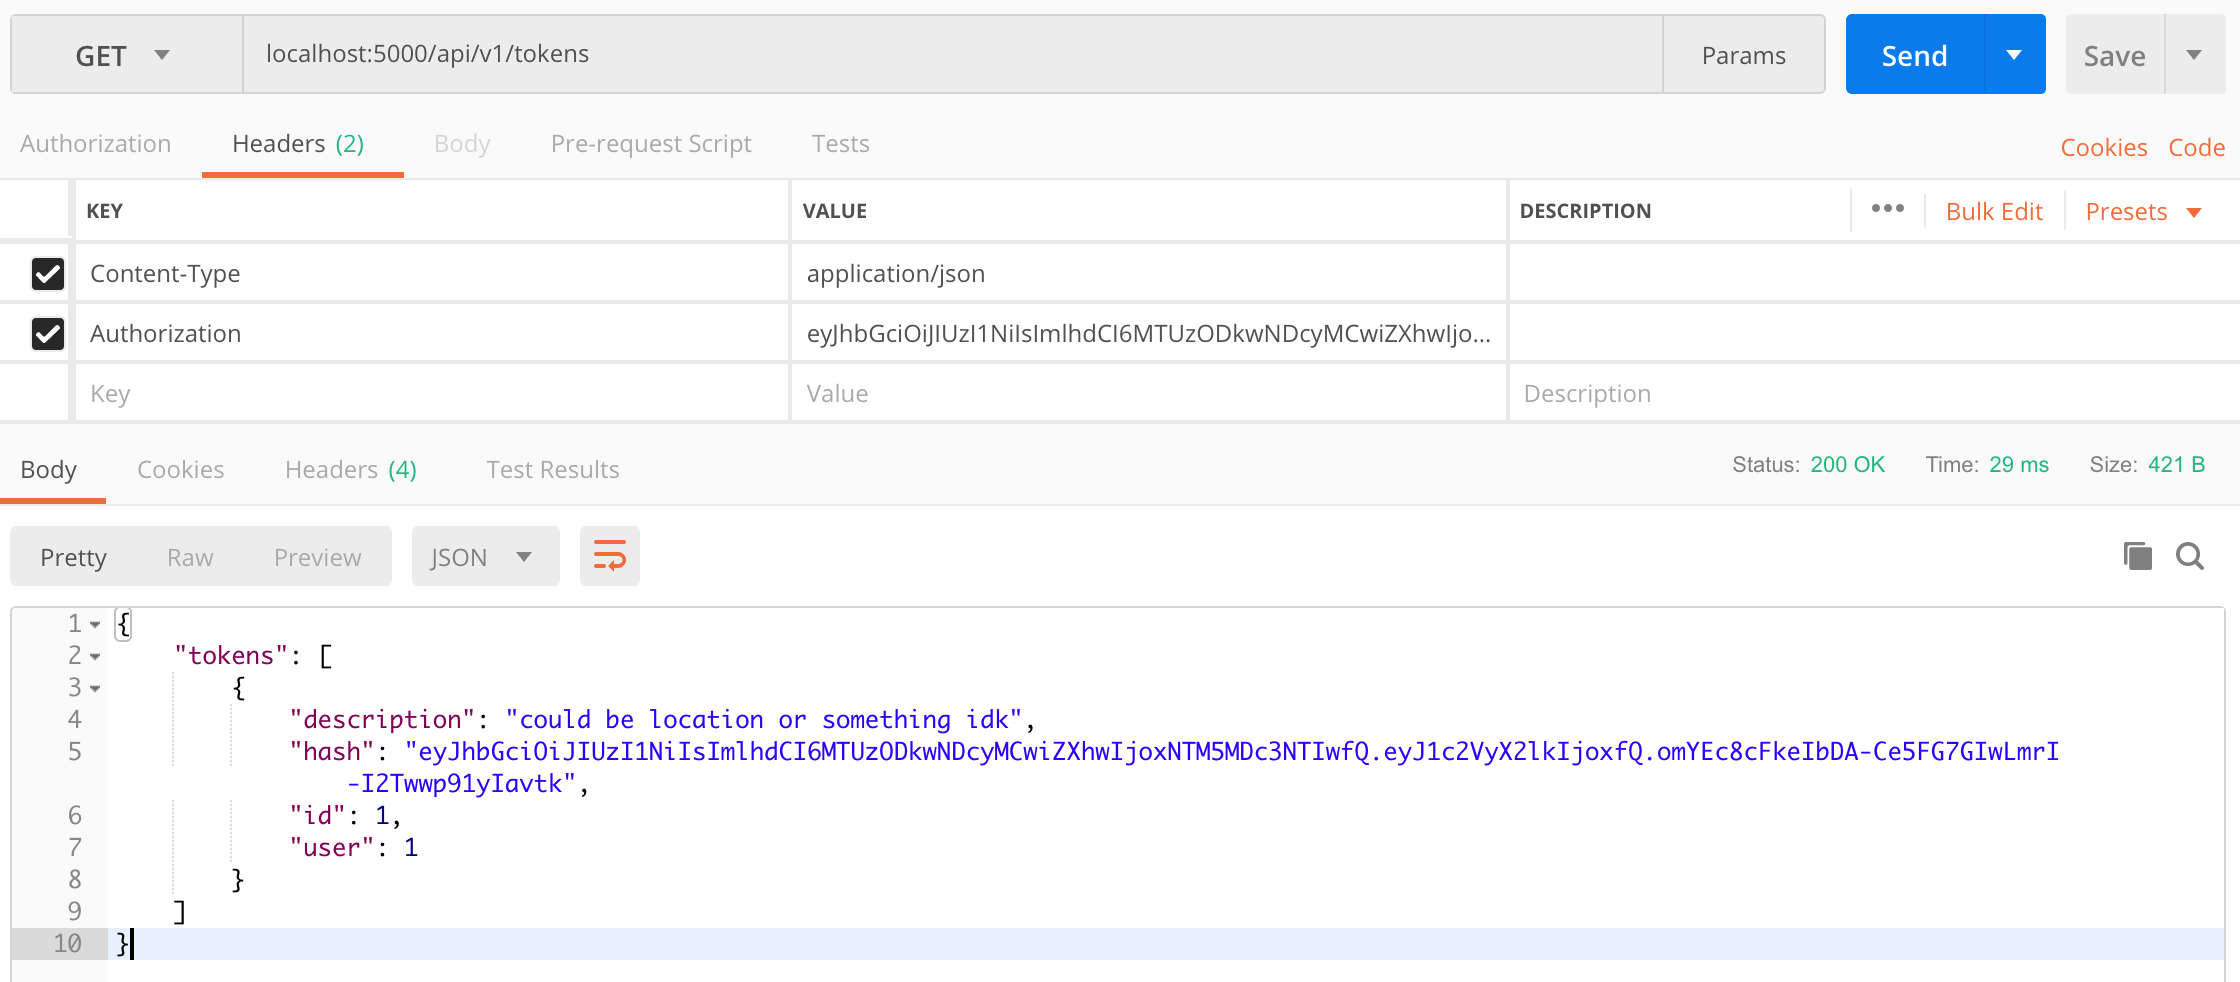The height and width of the screenshot is (982, 2240).
Task: Switch to Pretty view
Action: tap(73, 557)
